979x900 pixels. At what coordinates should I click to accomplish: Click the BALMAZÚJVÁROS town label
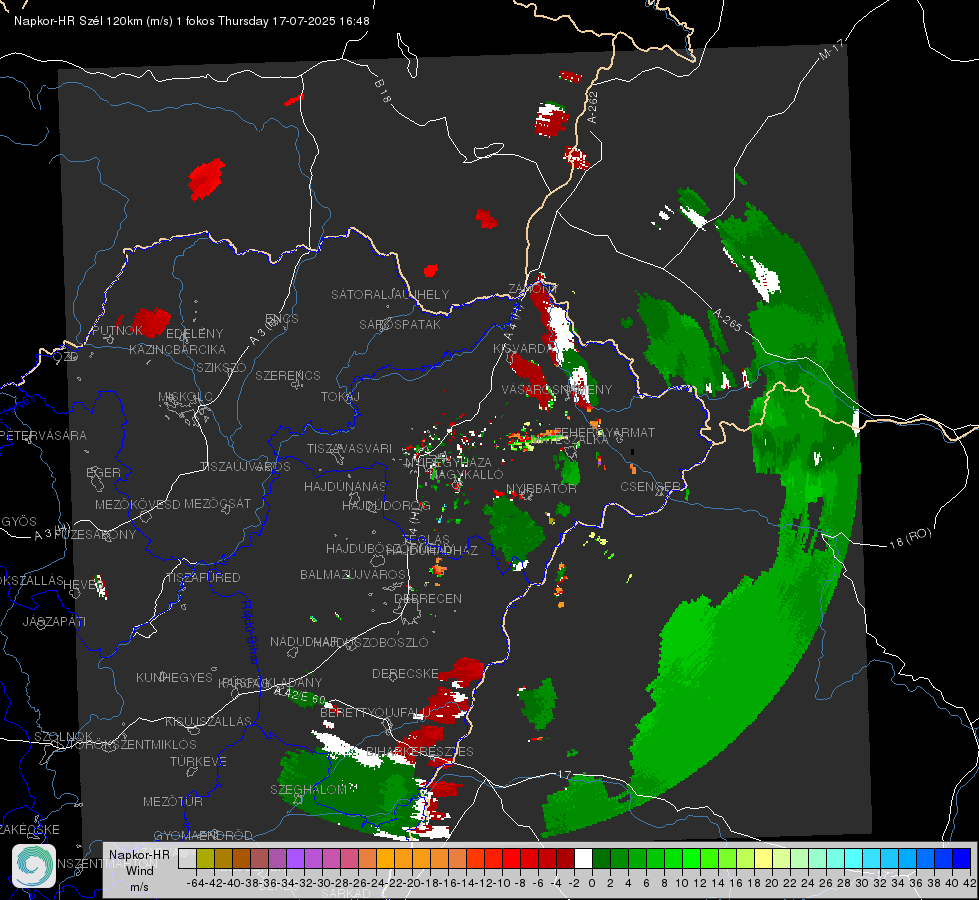(353, 575)
